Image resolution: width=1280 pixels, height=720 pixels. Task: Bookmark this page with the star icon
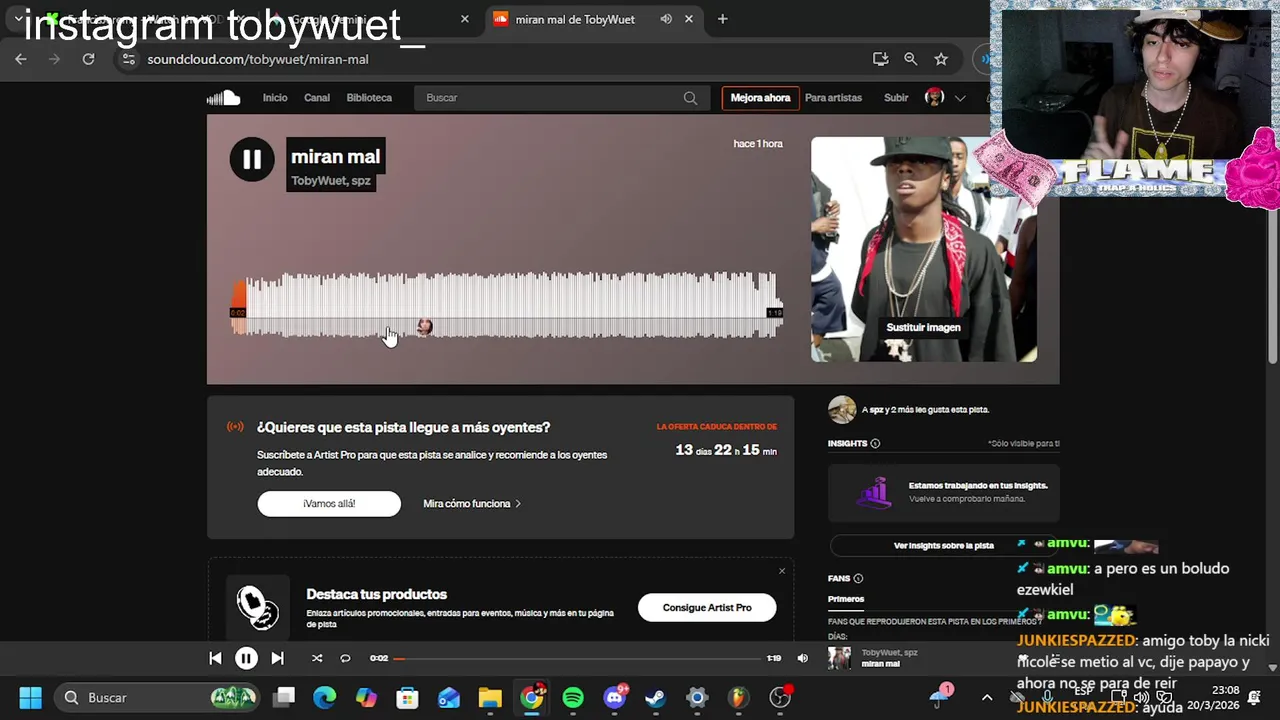click(941, 59)
